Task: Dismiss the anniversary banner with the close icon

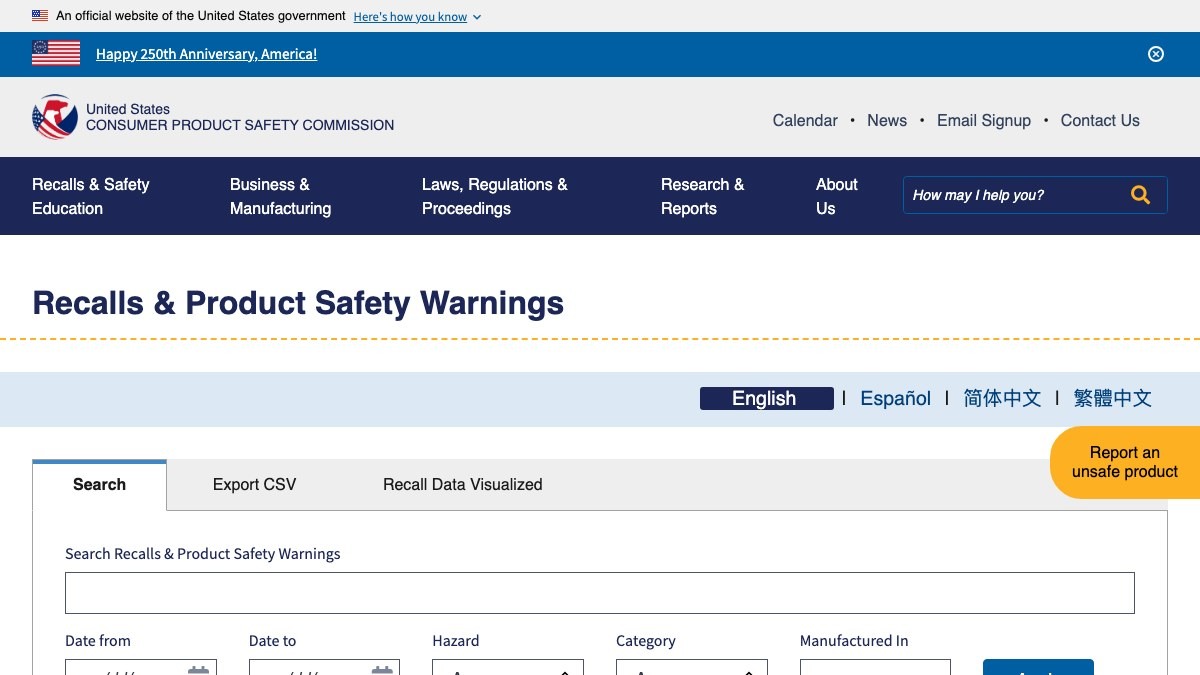Action: tap(1156, 54)
